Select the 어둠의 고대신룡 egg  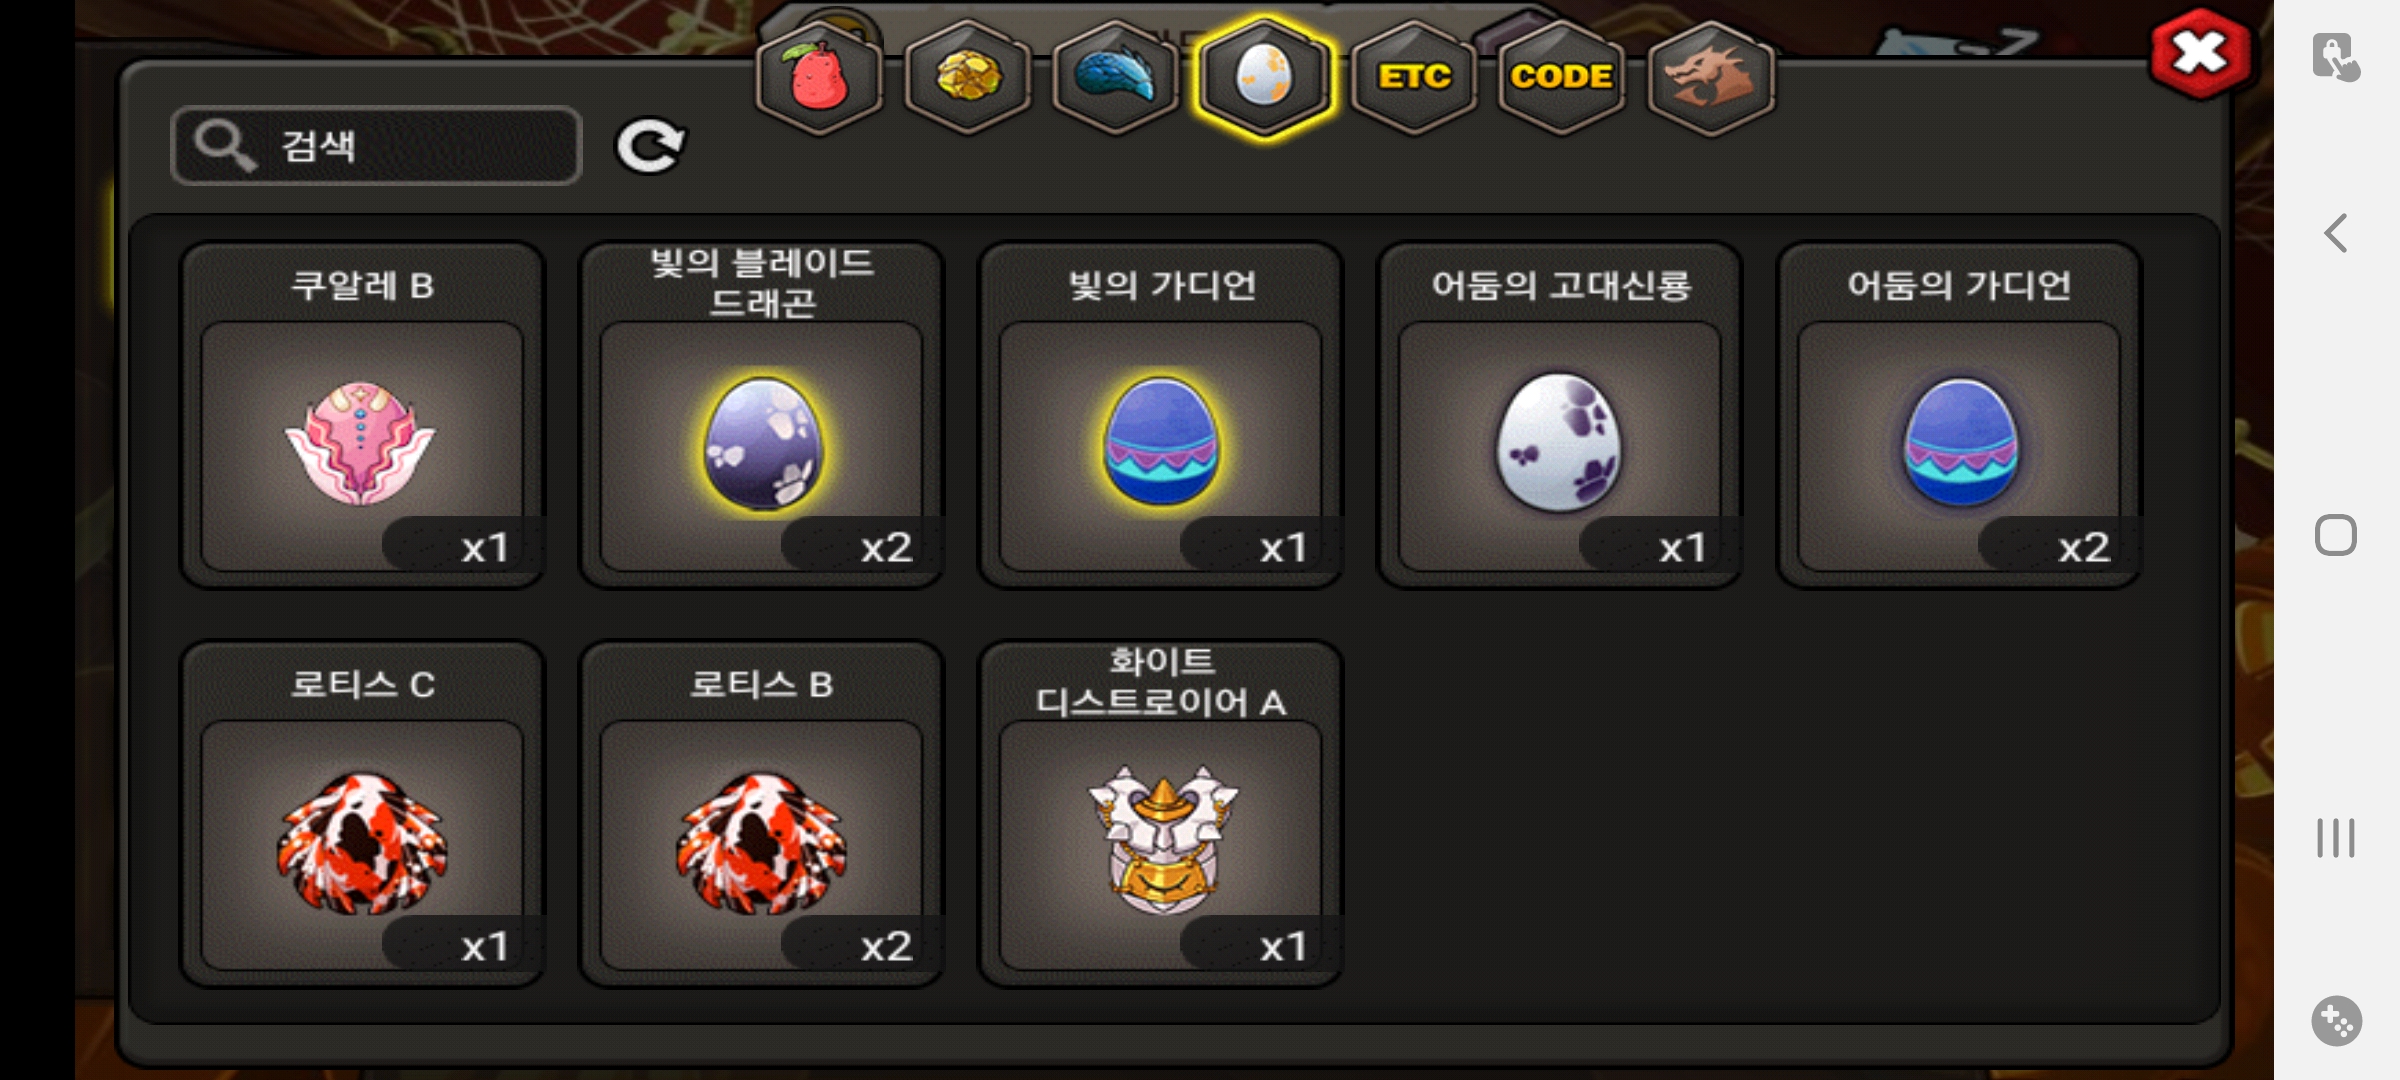[x=1559, y=415]
